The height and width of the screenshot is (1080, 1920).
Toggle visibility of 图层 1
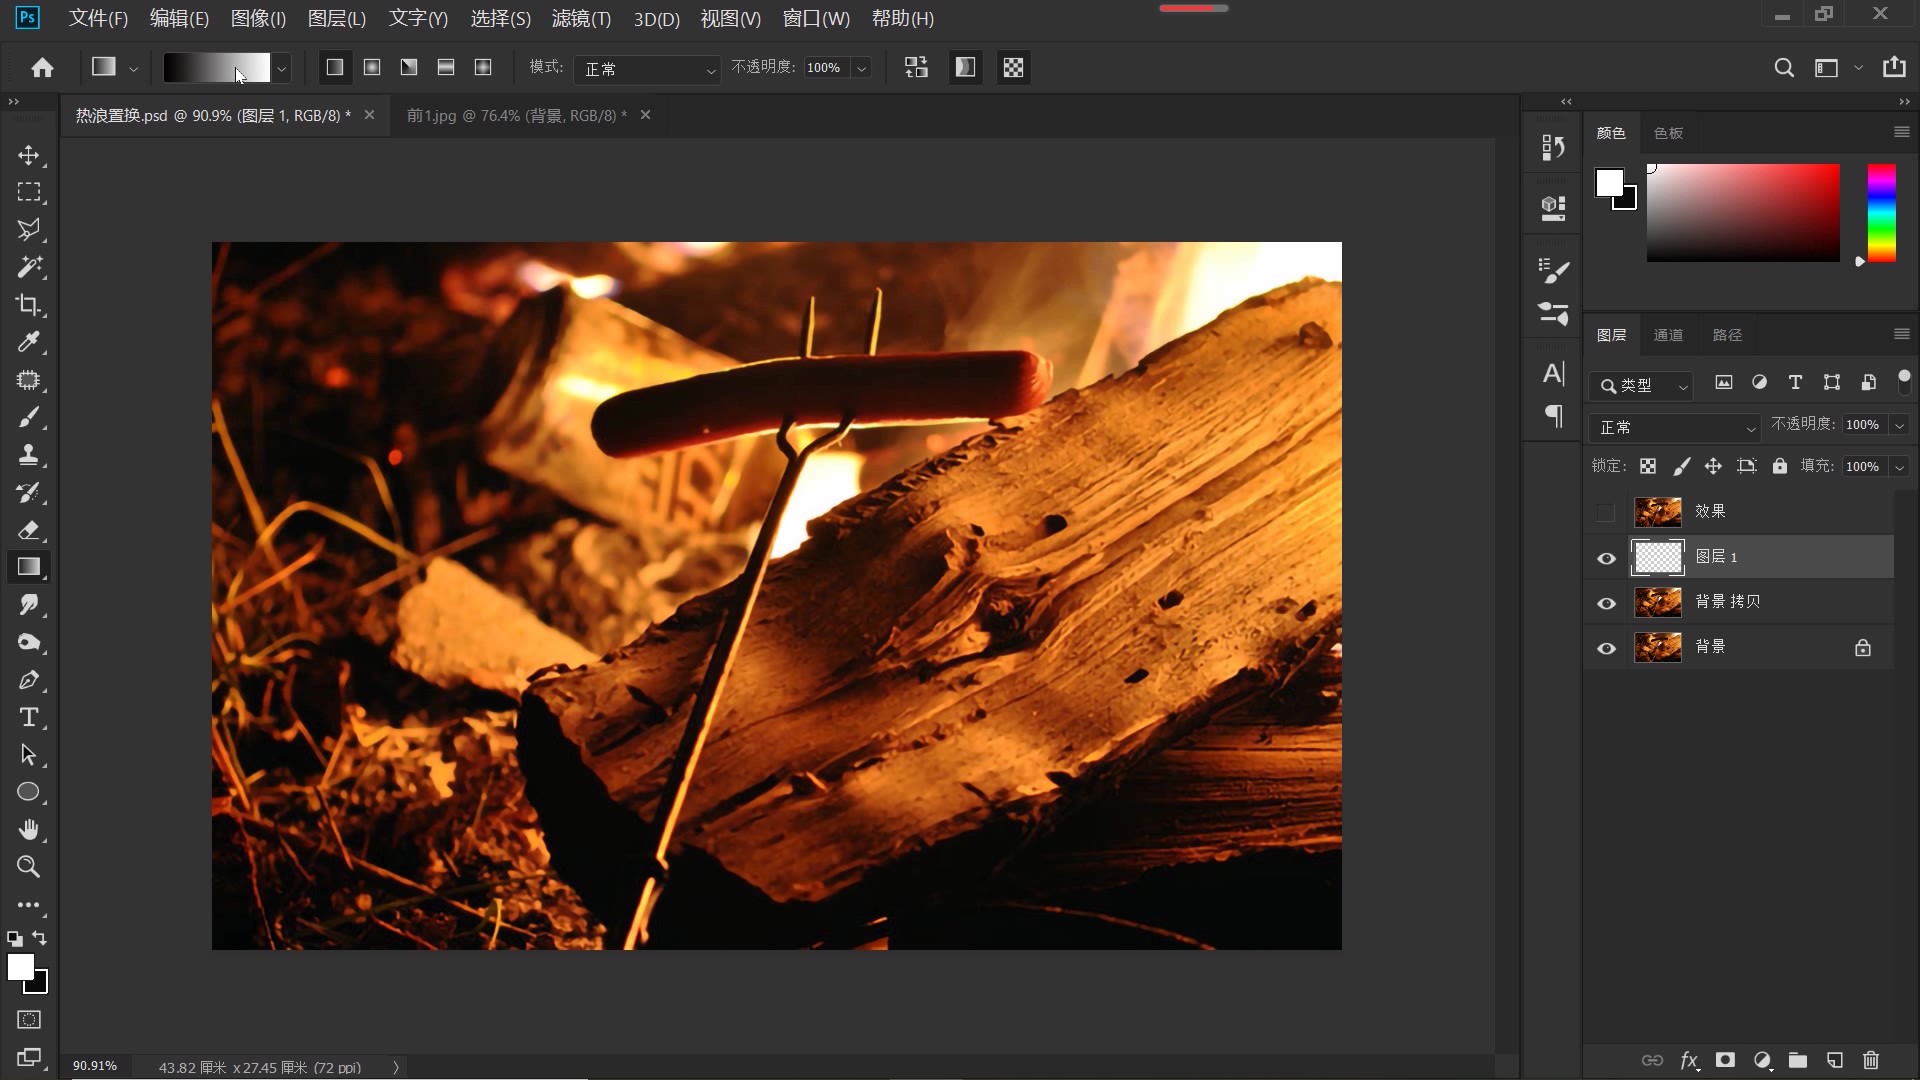(x=1606, y=558)
